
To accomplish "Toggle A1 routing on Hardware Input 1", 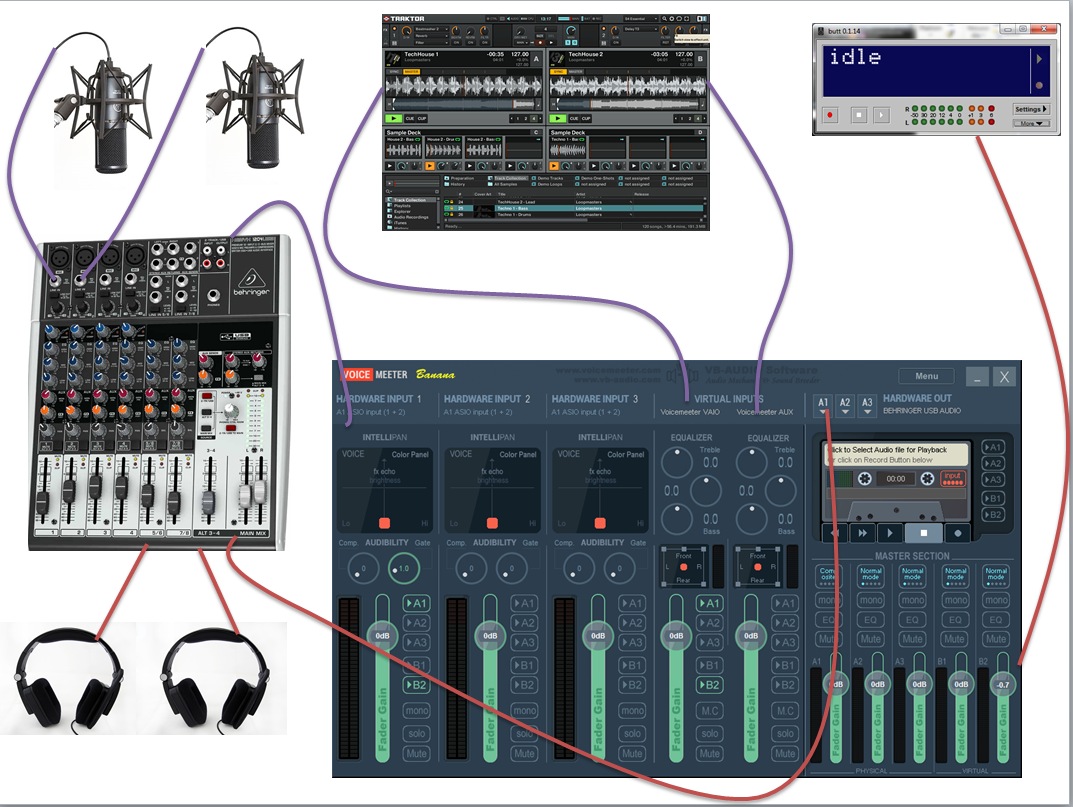I will pos(417,604).
